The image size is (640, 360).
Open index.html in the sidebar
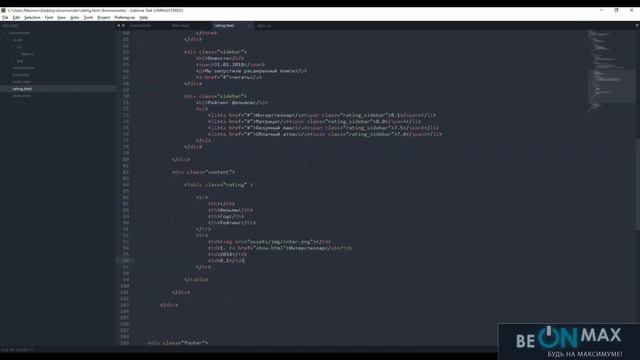22,82
